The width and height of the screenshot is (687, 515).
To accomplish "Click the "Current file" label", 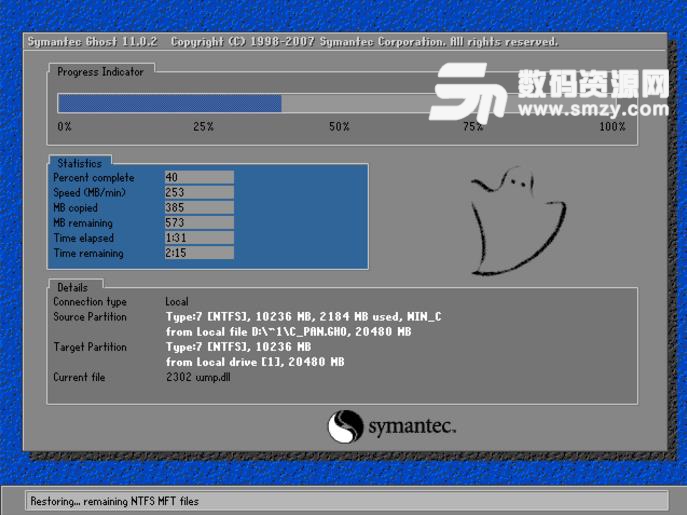I will point(79,377).
